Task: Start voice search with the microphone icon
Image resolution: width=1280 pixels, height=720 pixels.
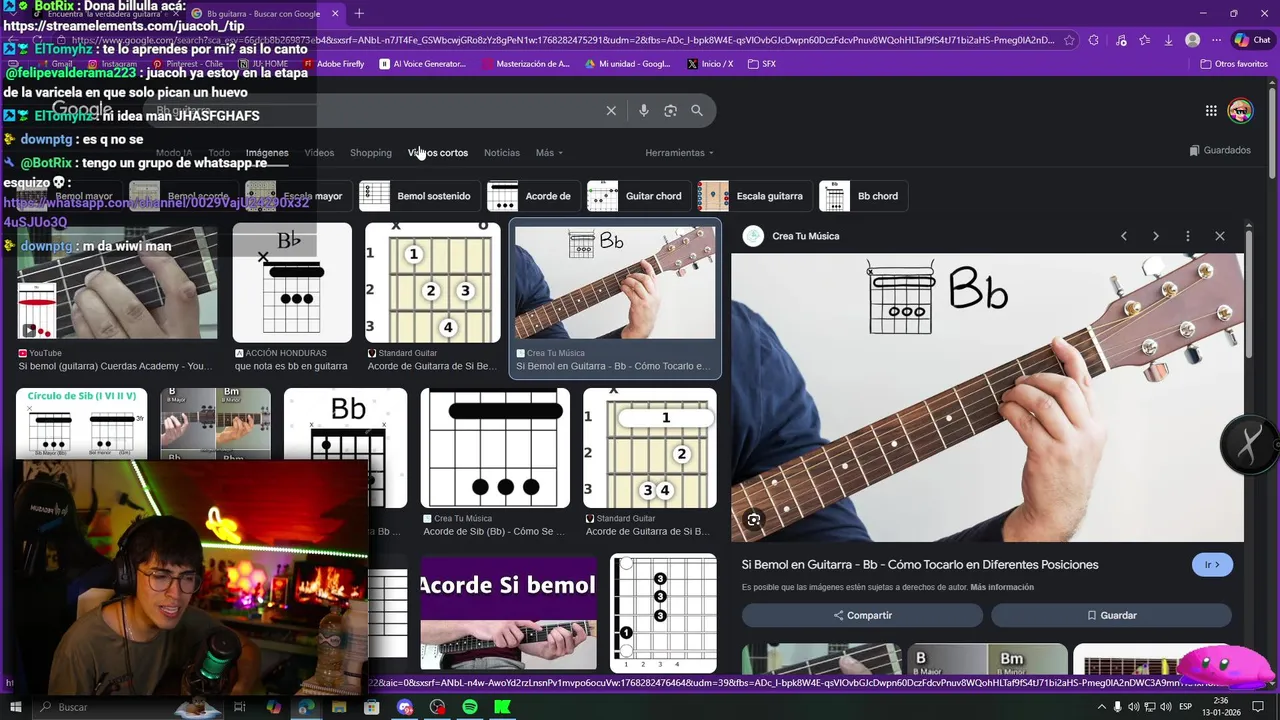Action: click(x=644, y=111)
